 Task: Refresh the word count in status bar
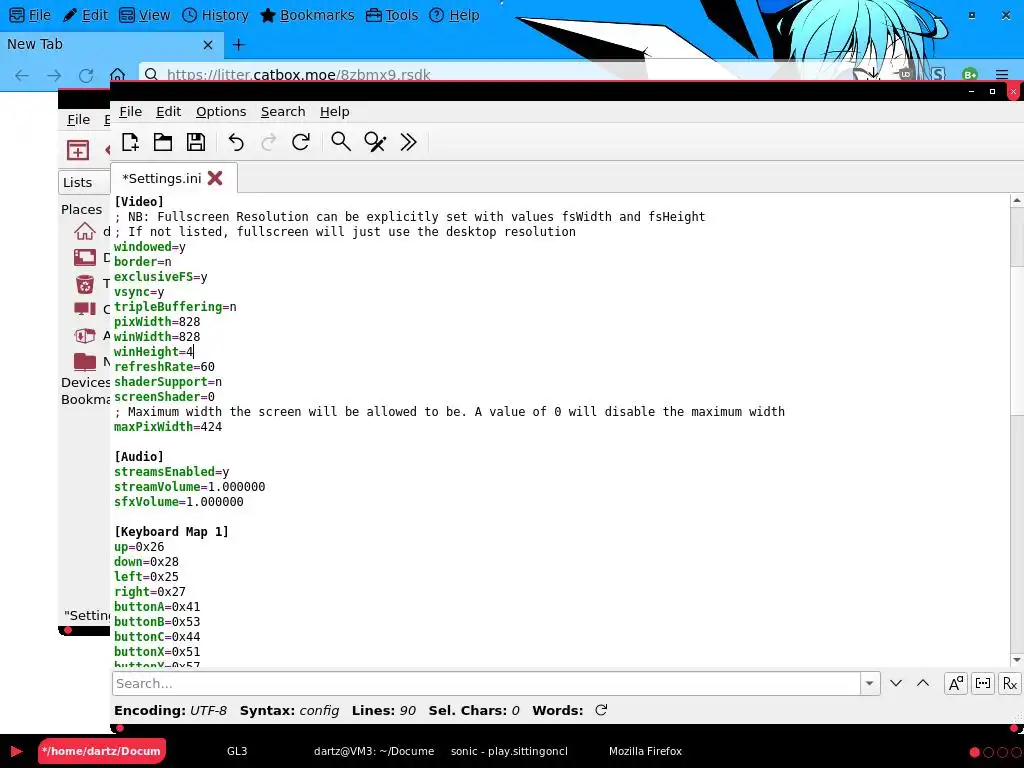click(x=601, y=710)
